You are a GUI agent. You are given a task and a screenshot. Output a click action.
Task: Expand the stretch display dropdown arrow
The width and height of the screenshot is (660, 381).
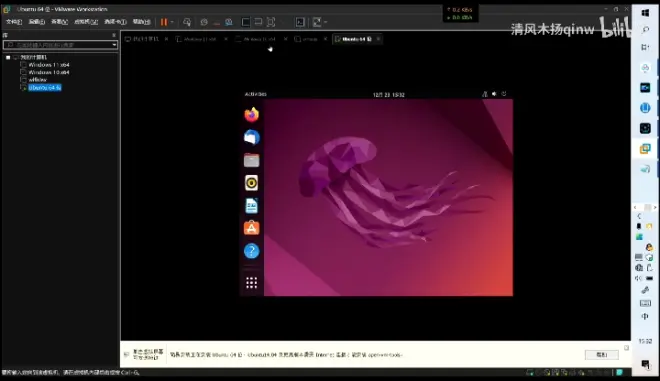[325, 22]
